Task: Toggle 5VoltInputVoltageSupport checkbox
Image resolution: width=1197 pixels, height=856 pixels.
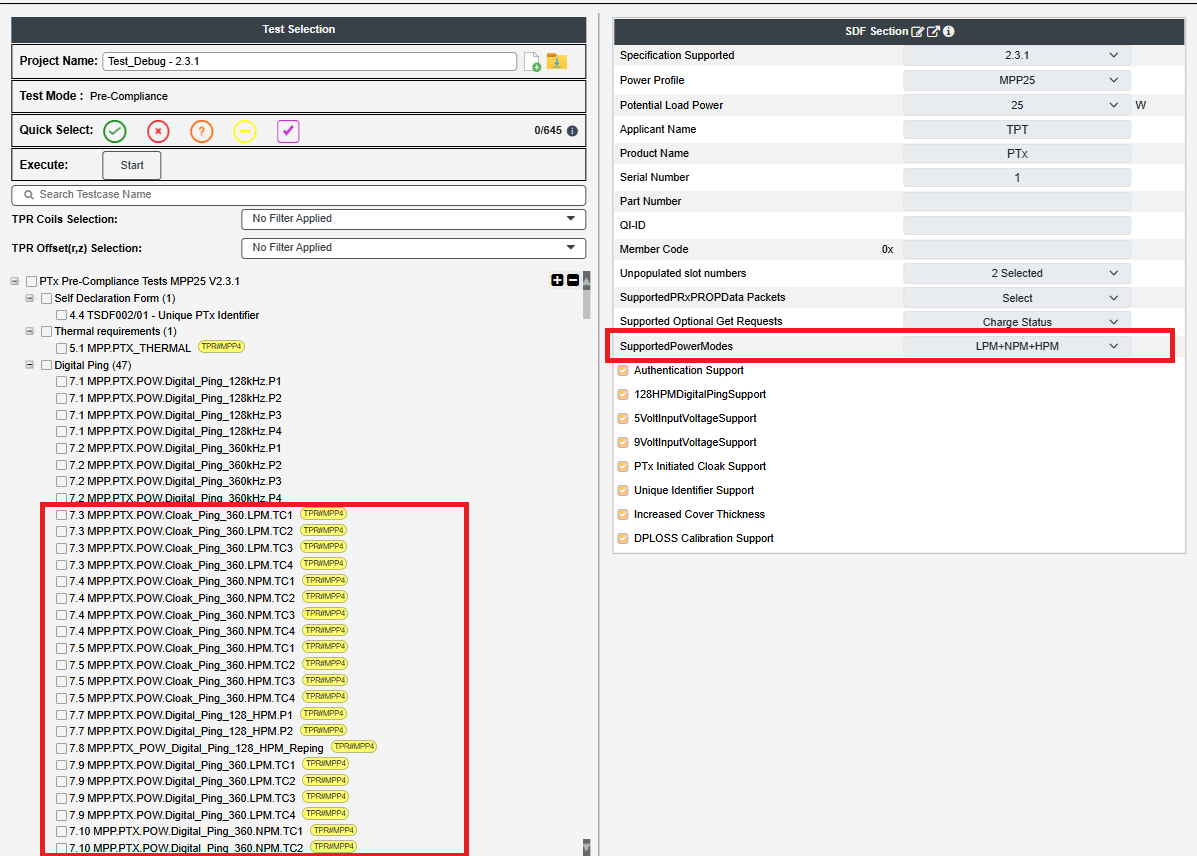Action: [623, 418]
